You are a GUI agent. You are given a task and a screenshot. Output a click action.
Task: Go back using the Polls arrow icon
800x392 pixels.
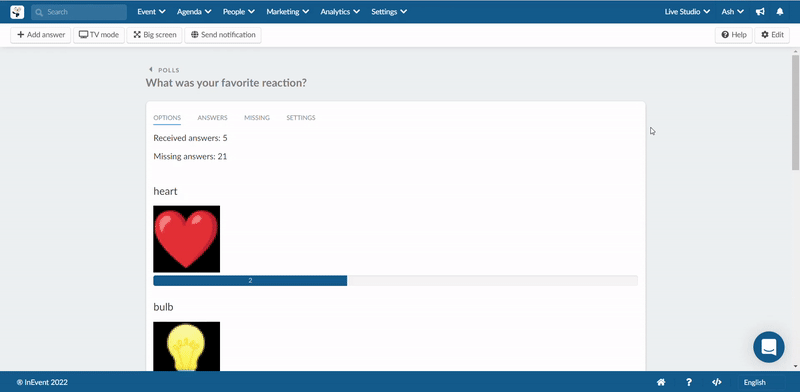pyautogui.click(x=151, y=69)
